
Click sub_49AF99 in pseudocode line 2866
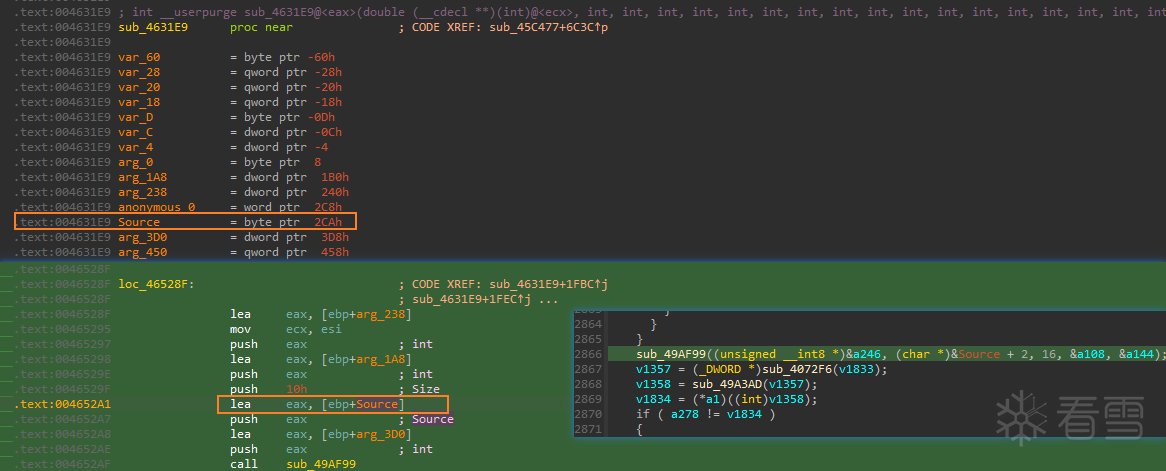(x=669, y=354)
